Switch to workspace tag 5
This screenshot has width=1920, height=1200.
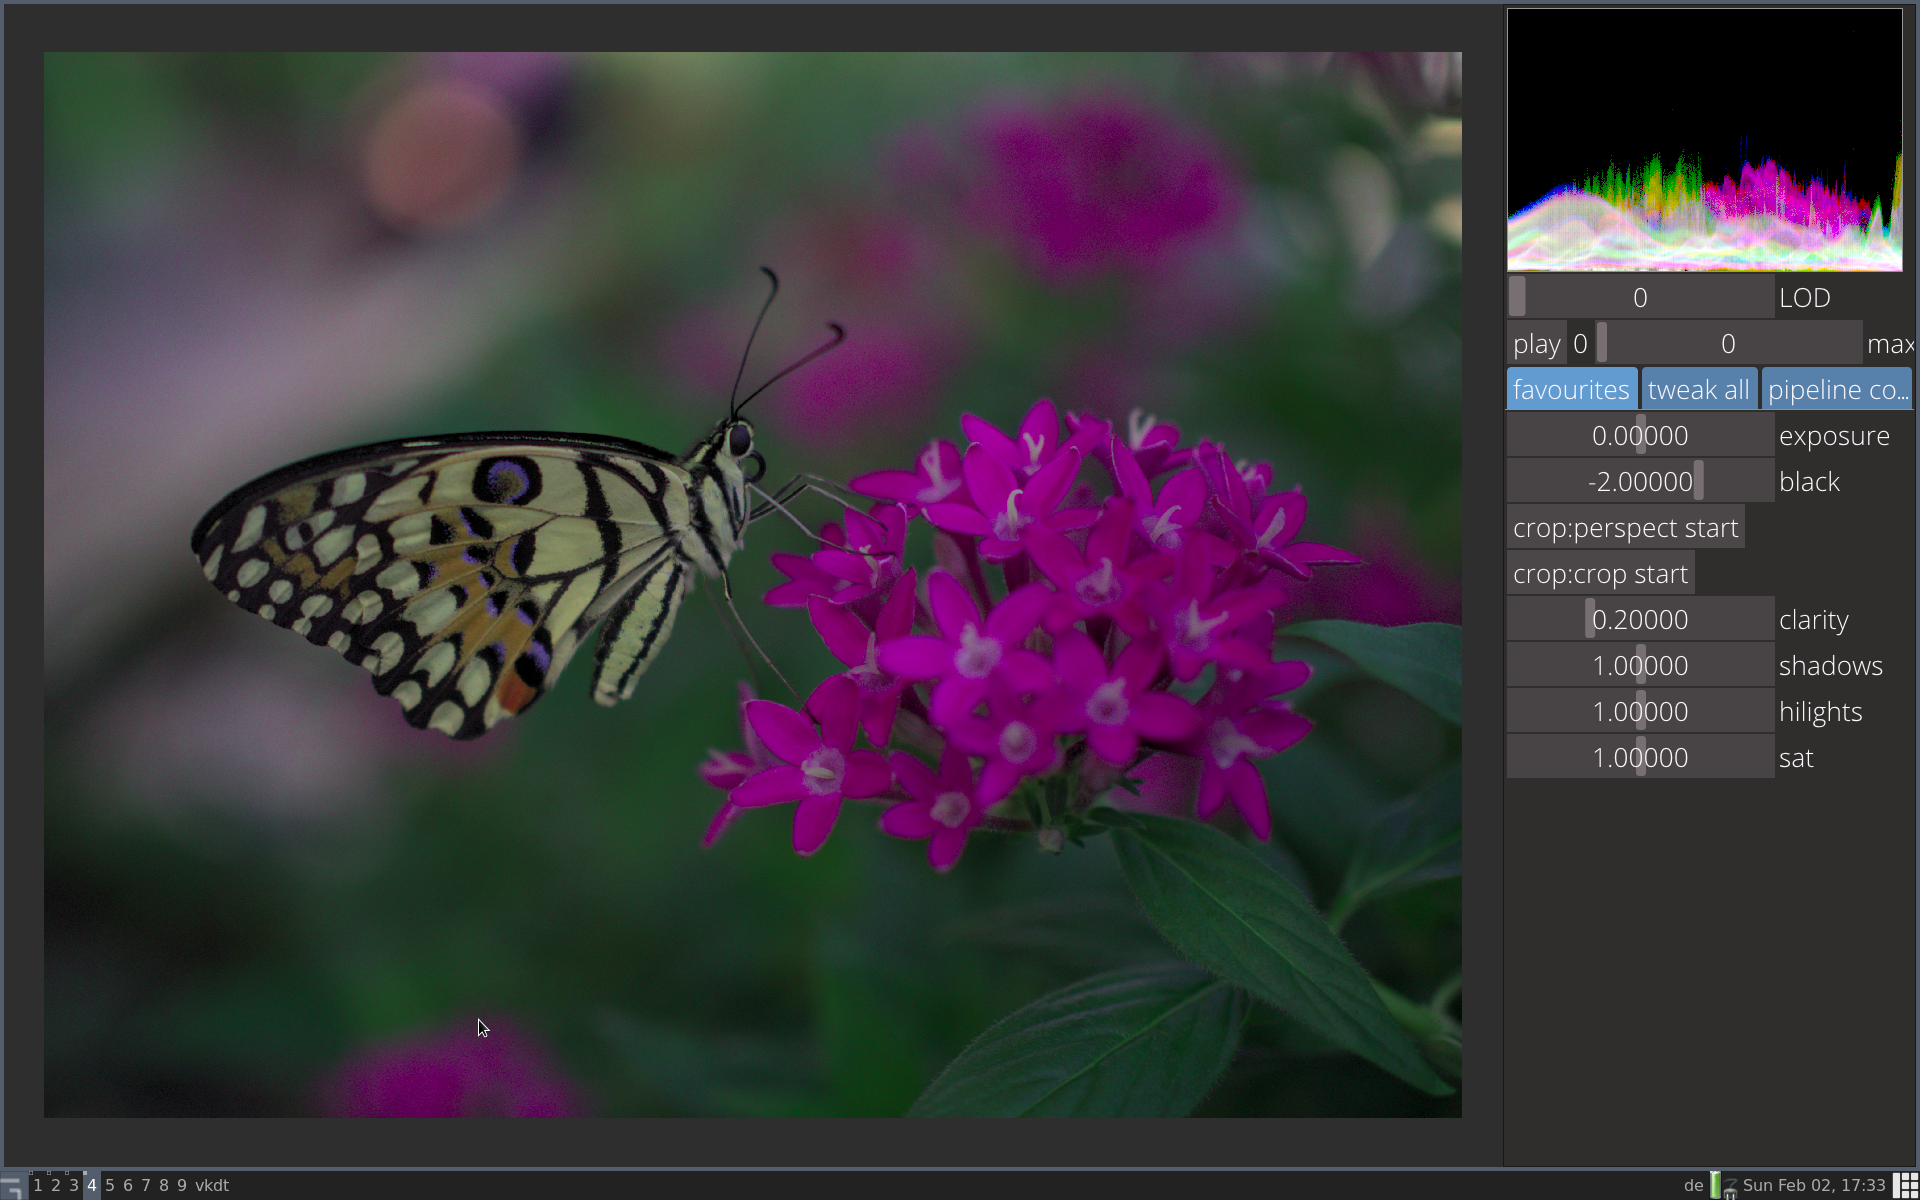pyautogui.click(x=110, y=1185)
